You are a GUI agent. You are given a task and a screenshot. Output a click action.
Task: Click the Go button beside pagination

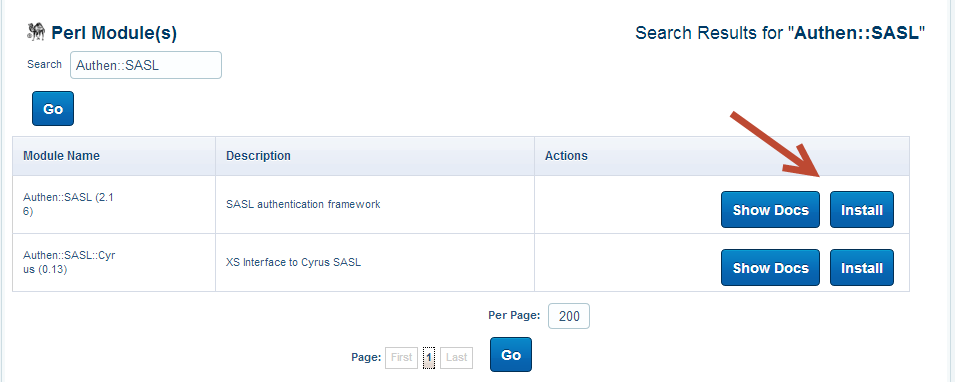click(x=511, y=355)
